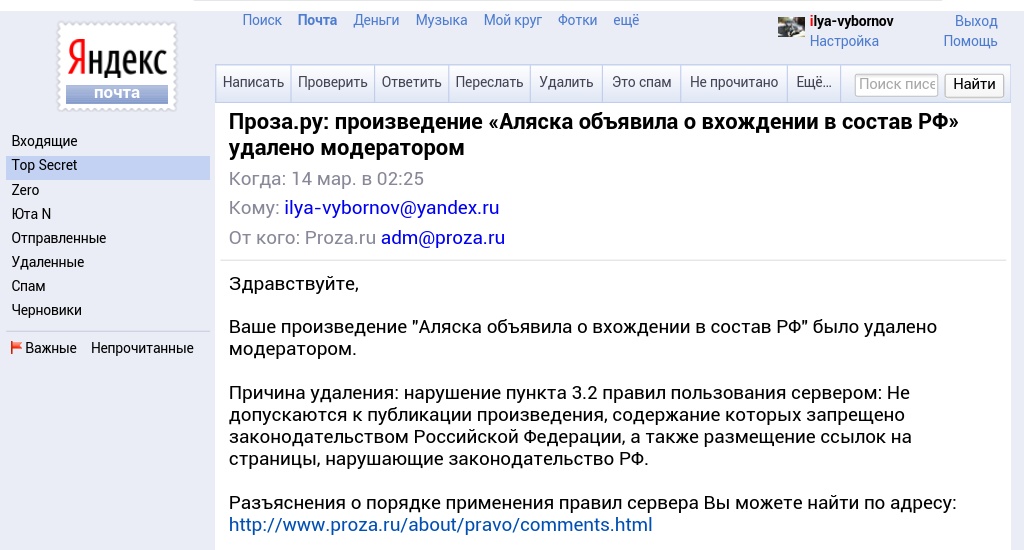Click the date text 14 мар. в 02:25
This screenshot has height=550, width=1024.
point(357,179)
